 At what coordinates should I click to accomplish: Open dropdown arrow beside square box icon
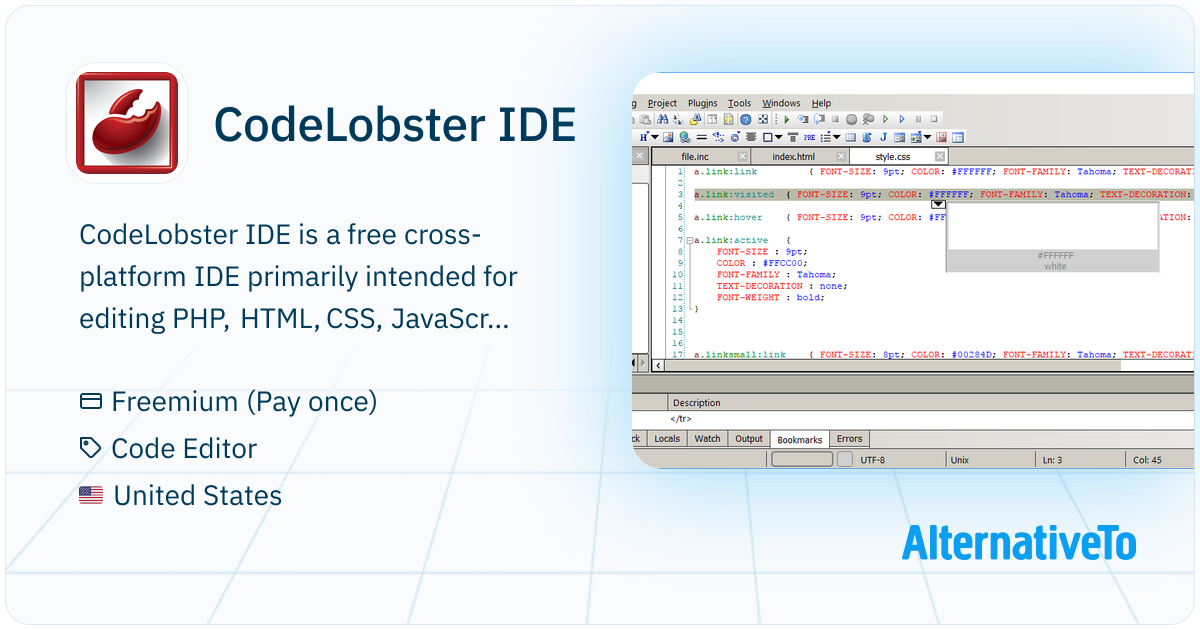[779, 137]
